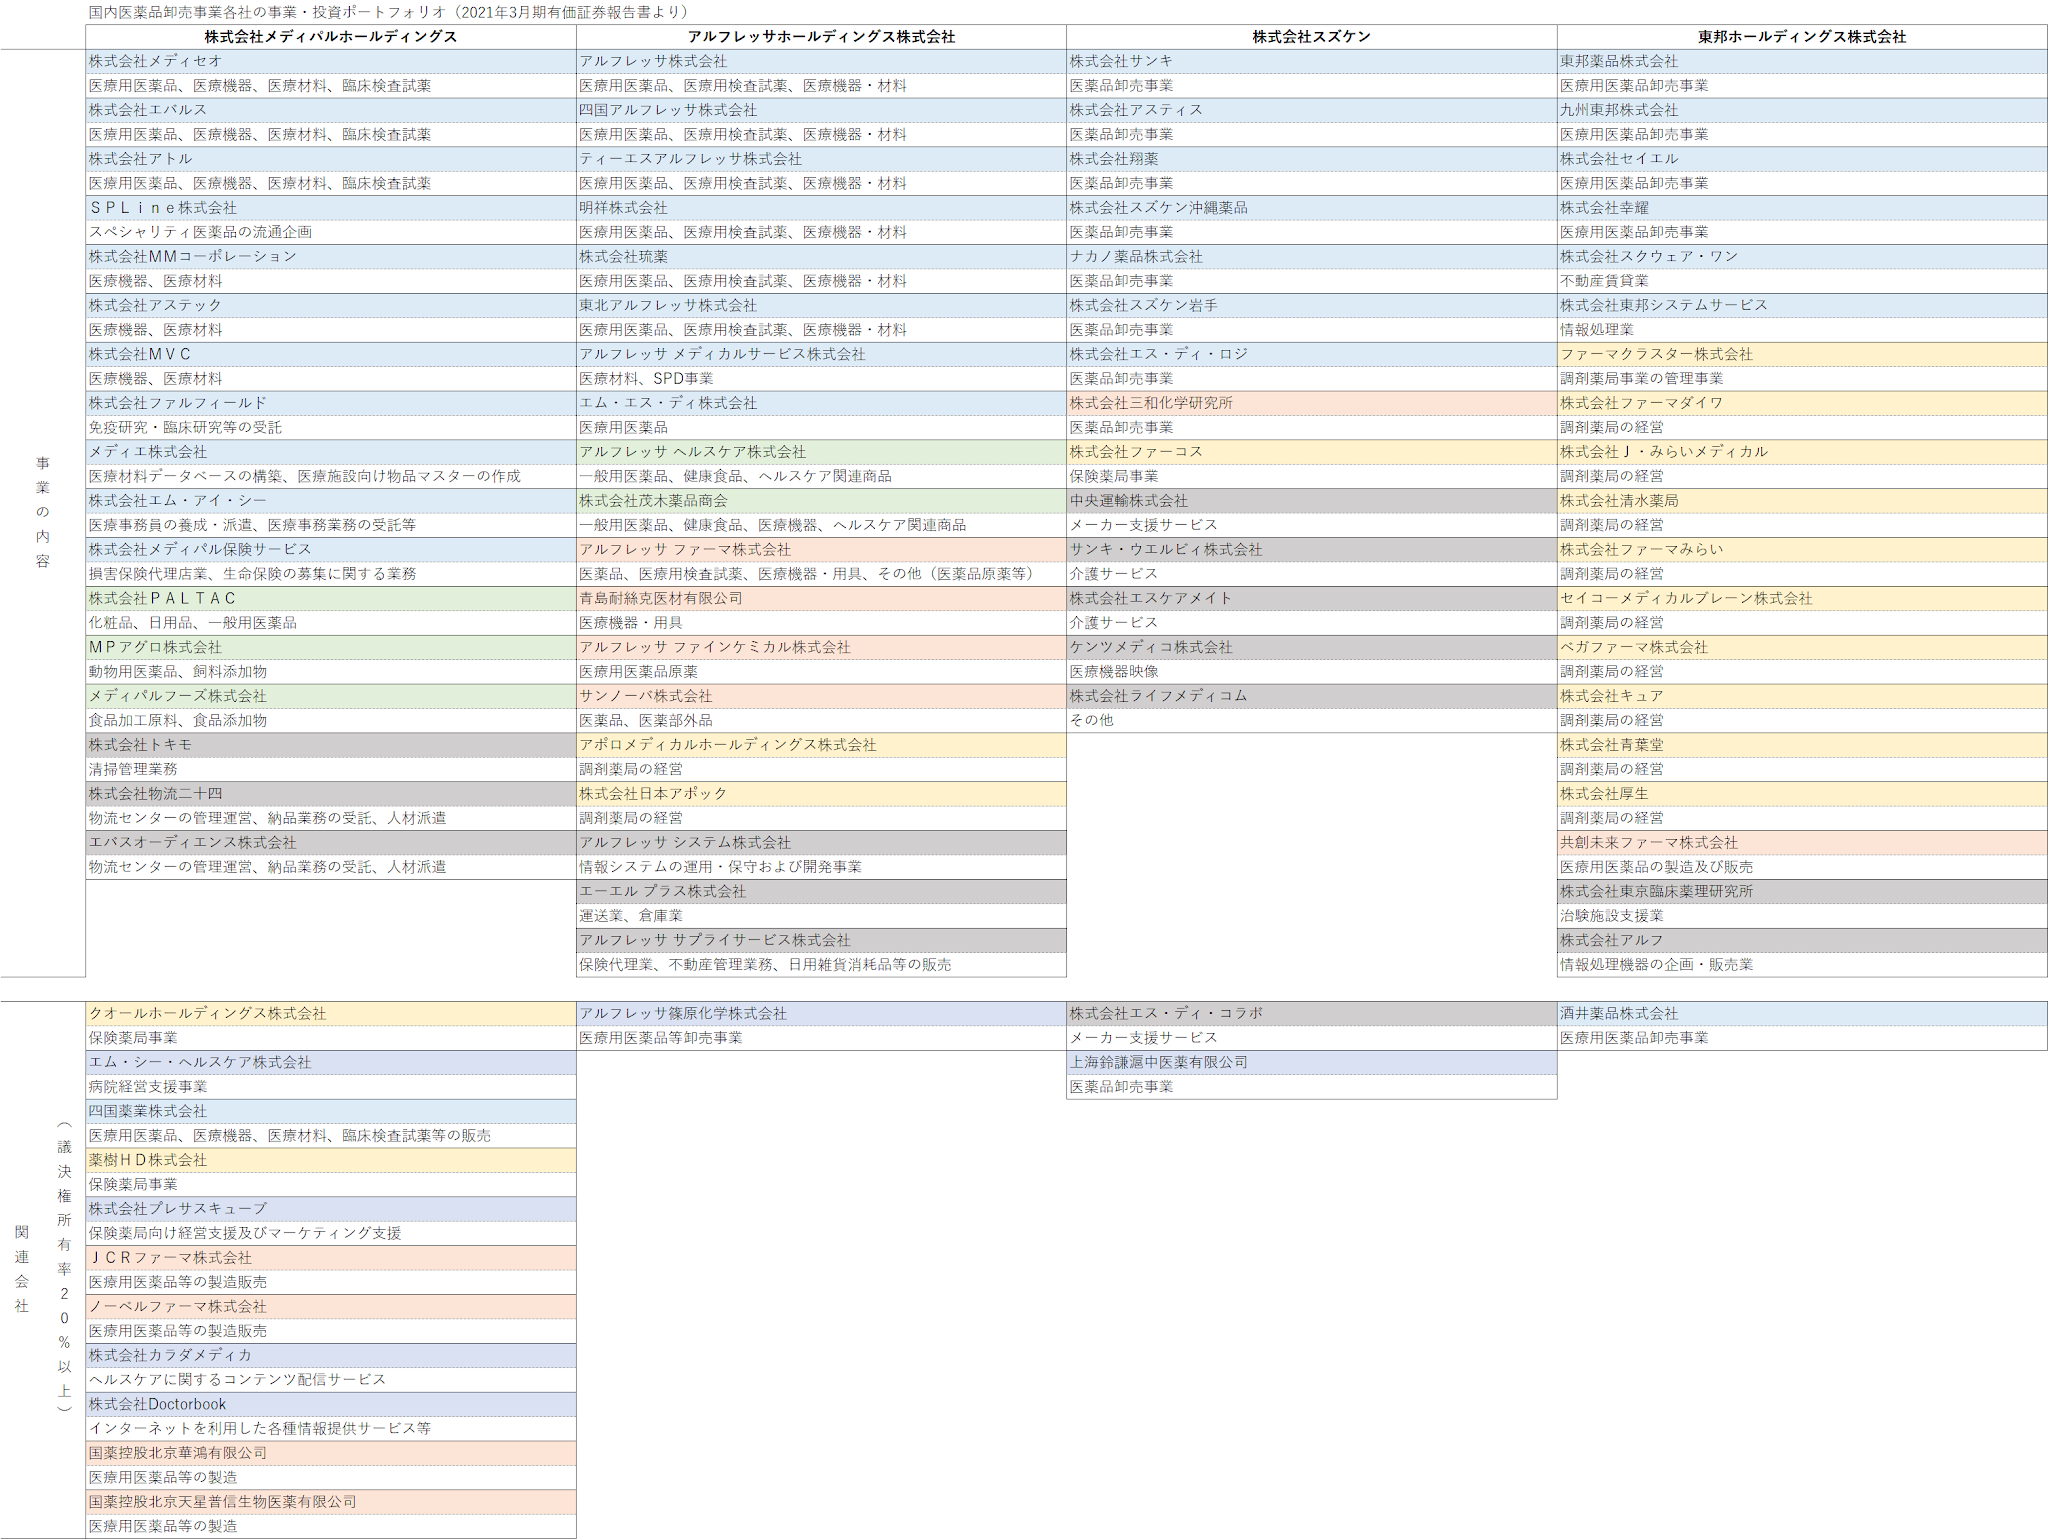Click the header 株式会社メディパルホールディングス
This screenshot has height=1539, width=2048.
pyautogui.click(x=331, y=37)
